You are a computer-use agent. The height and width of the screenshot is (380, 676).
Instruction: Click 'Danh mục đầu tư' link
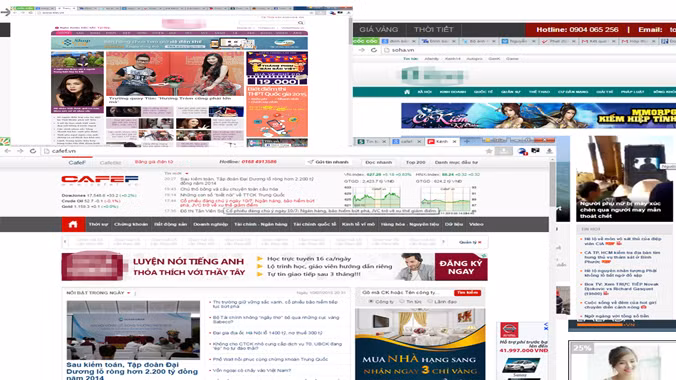point(456,162)
